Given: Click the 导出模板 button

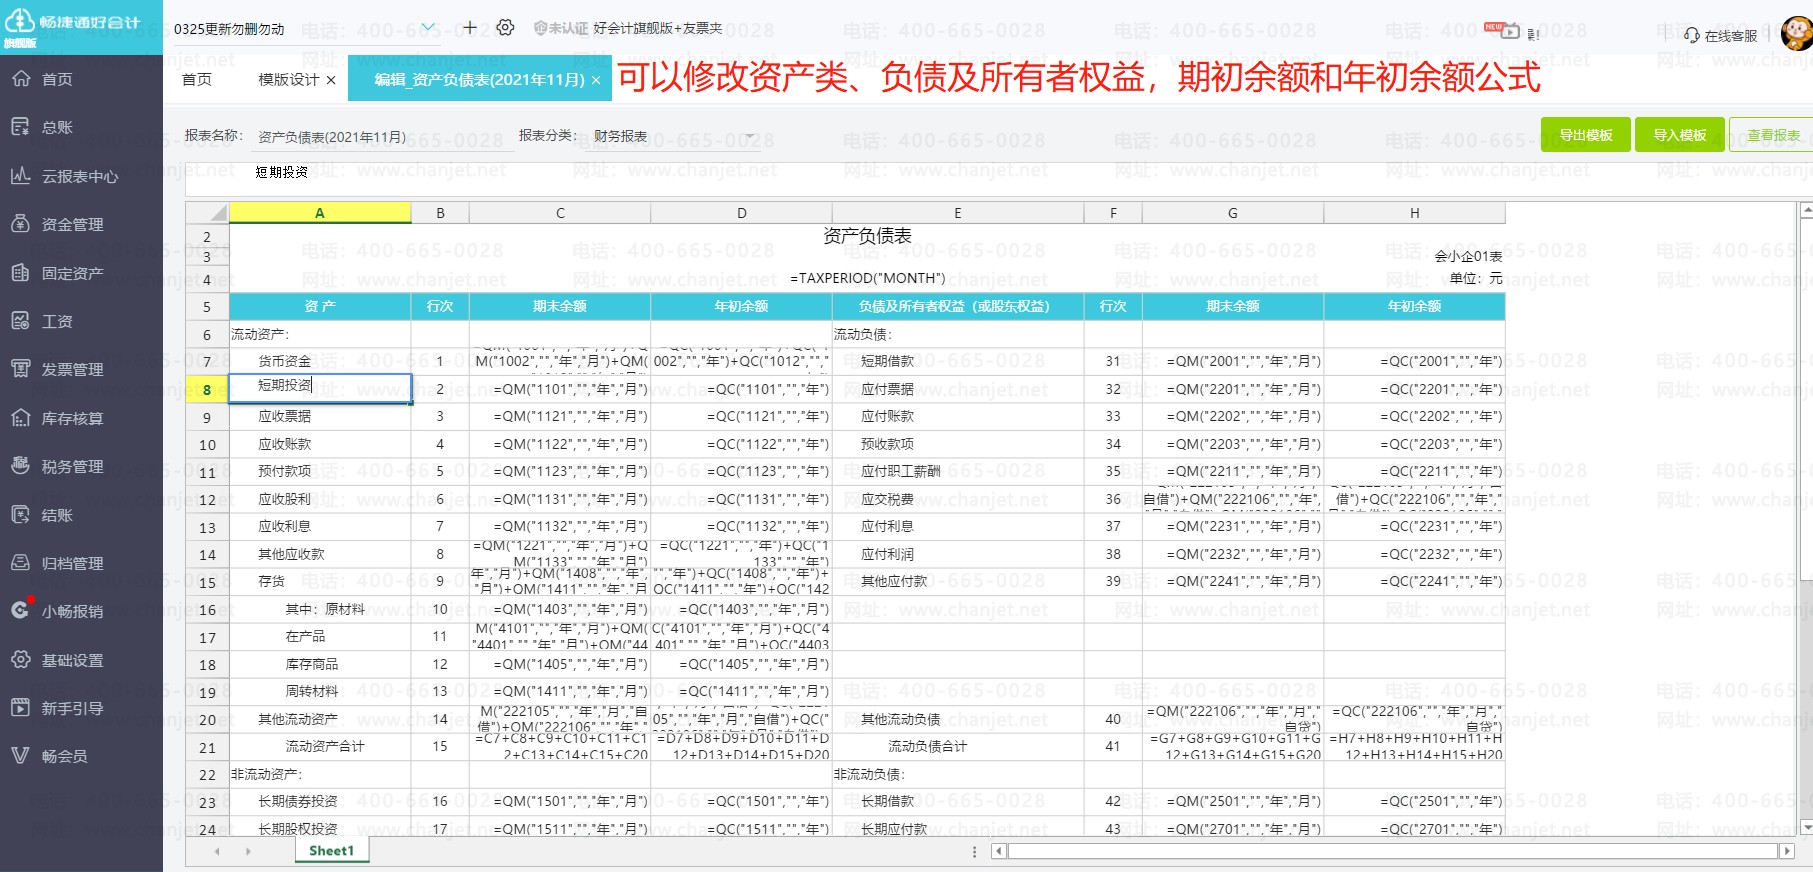Looking at the screenshot, I should (x=1585, y=135).
